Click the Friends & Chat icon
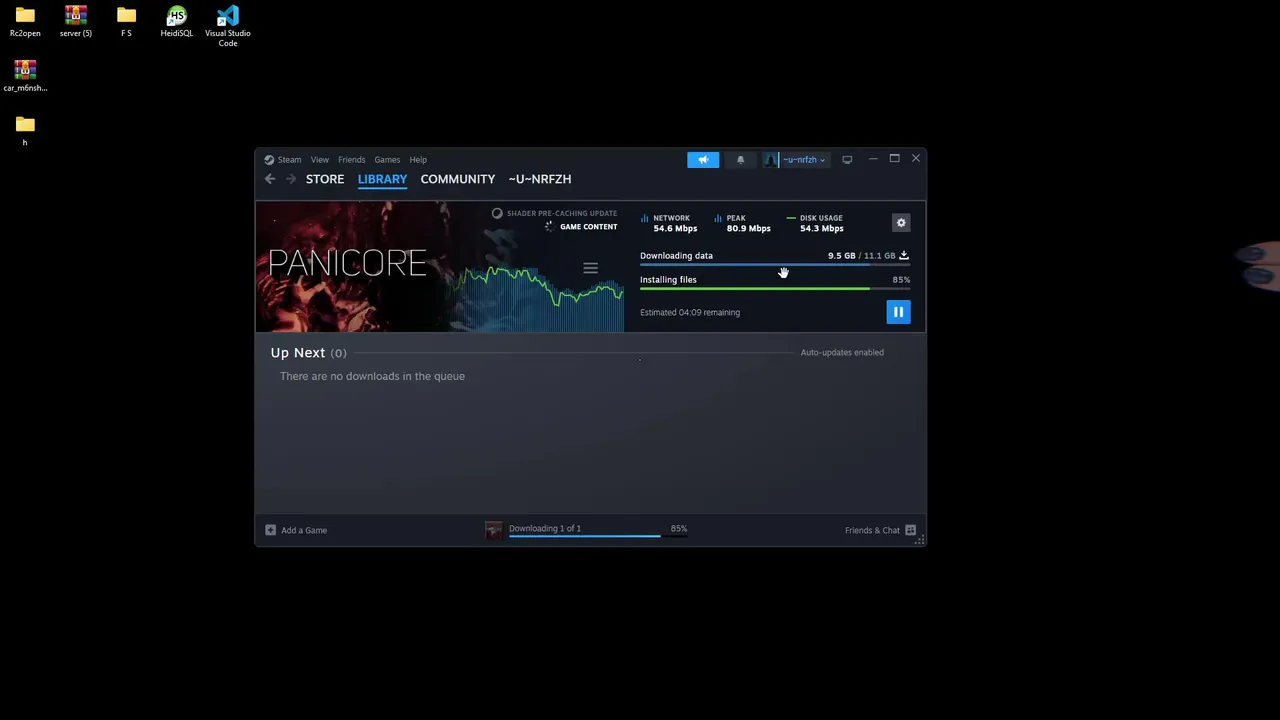 click(x=910, y=530)
